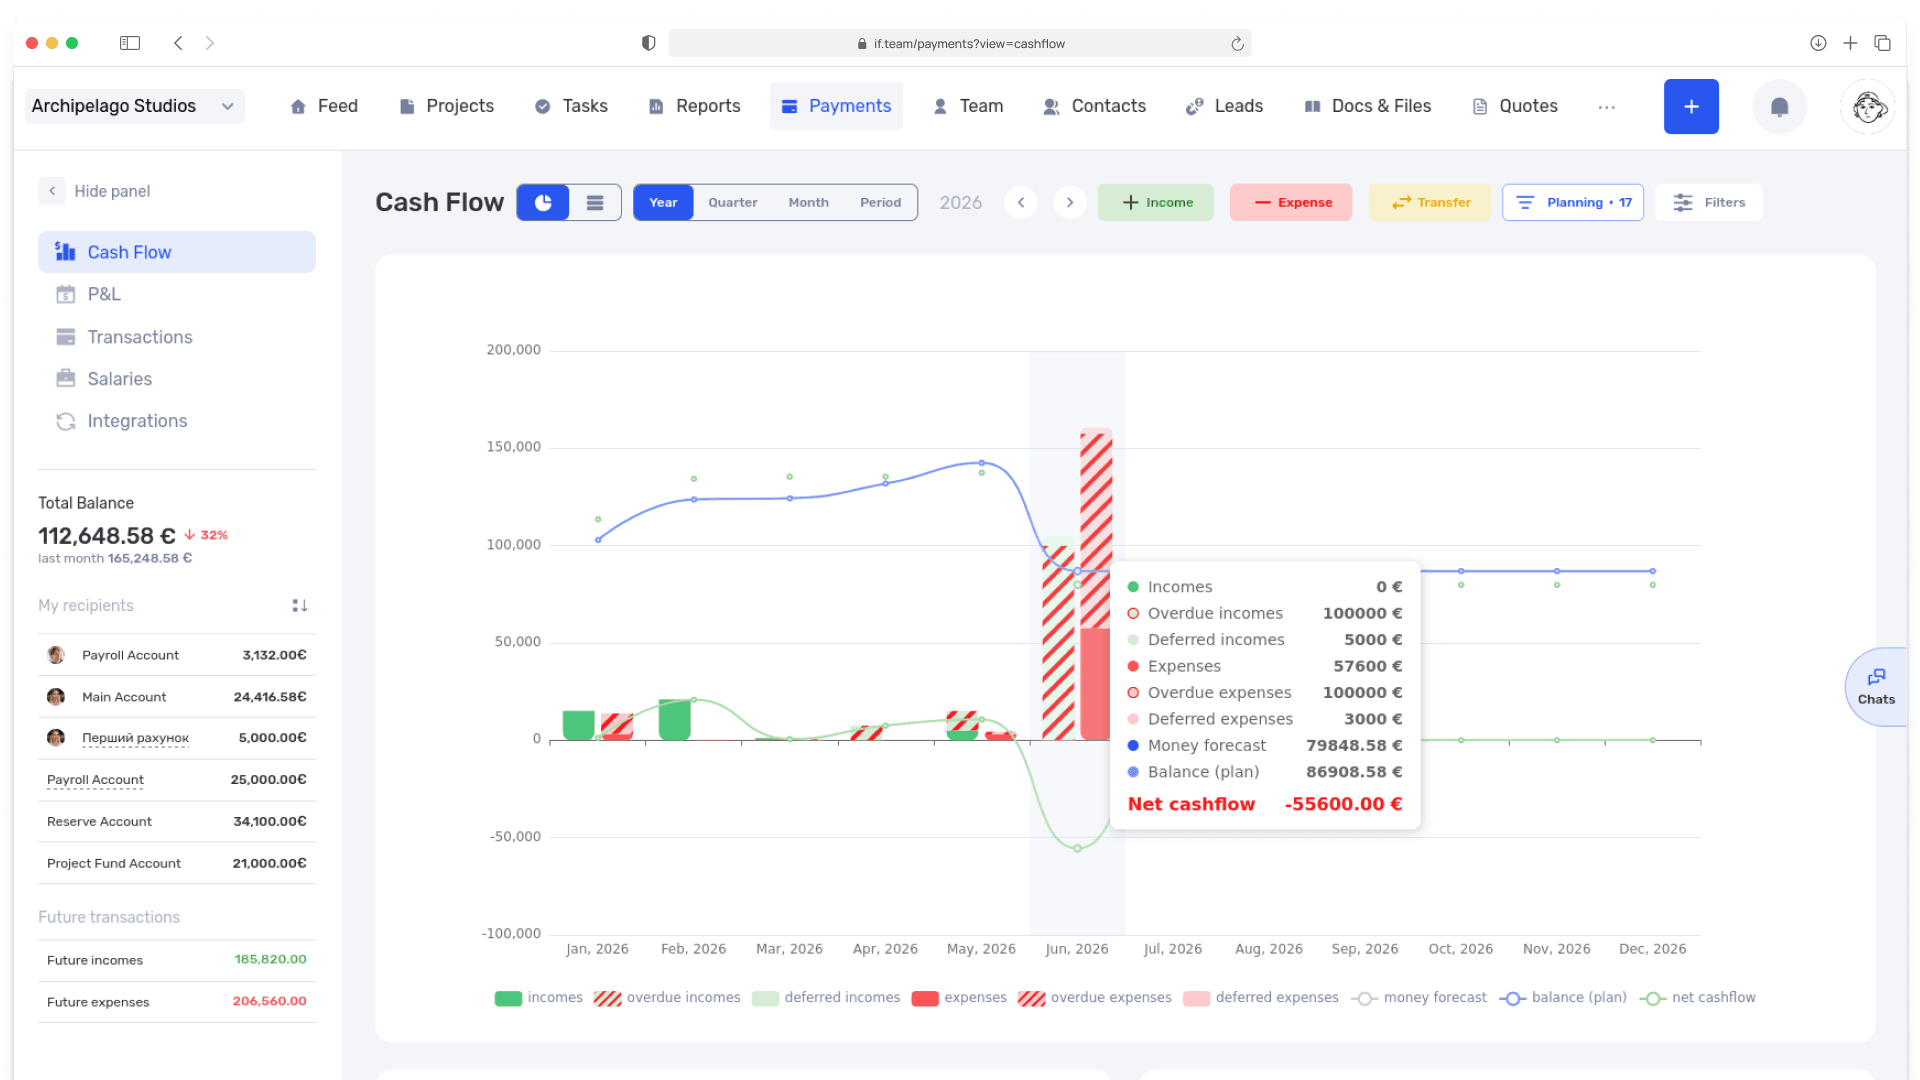Reload the page in address bar
This screenshot has width=1920, height=1080.
pyautogui.click(x=1237, y=43)
